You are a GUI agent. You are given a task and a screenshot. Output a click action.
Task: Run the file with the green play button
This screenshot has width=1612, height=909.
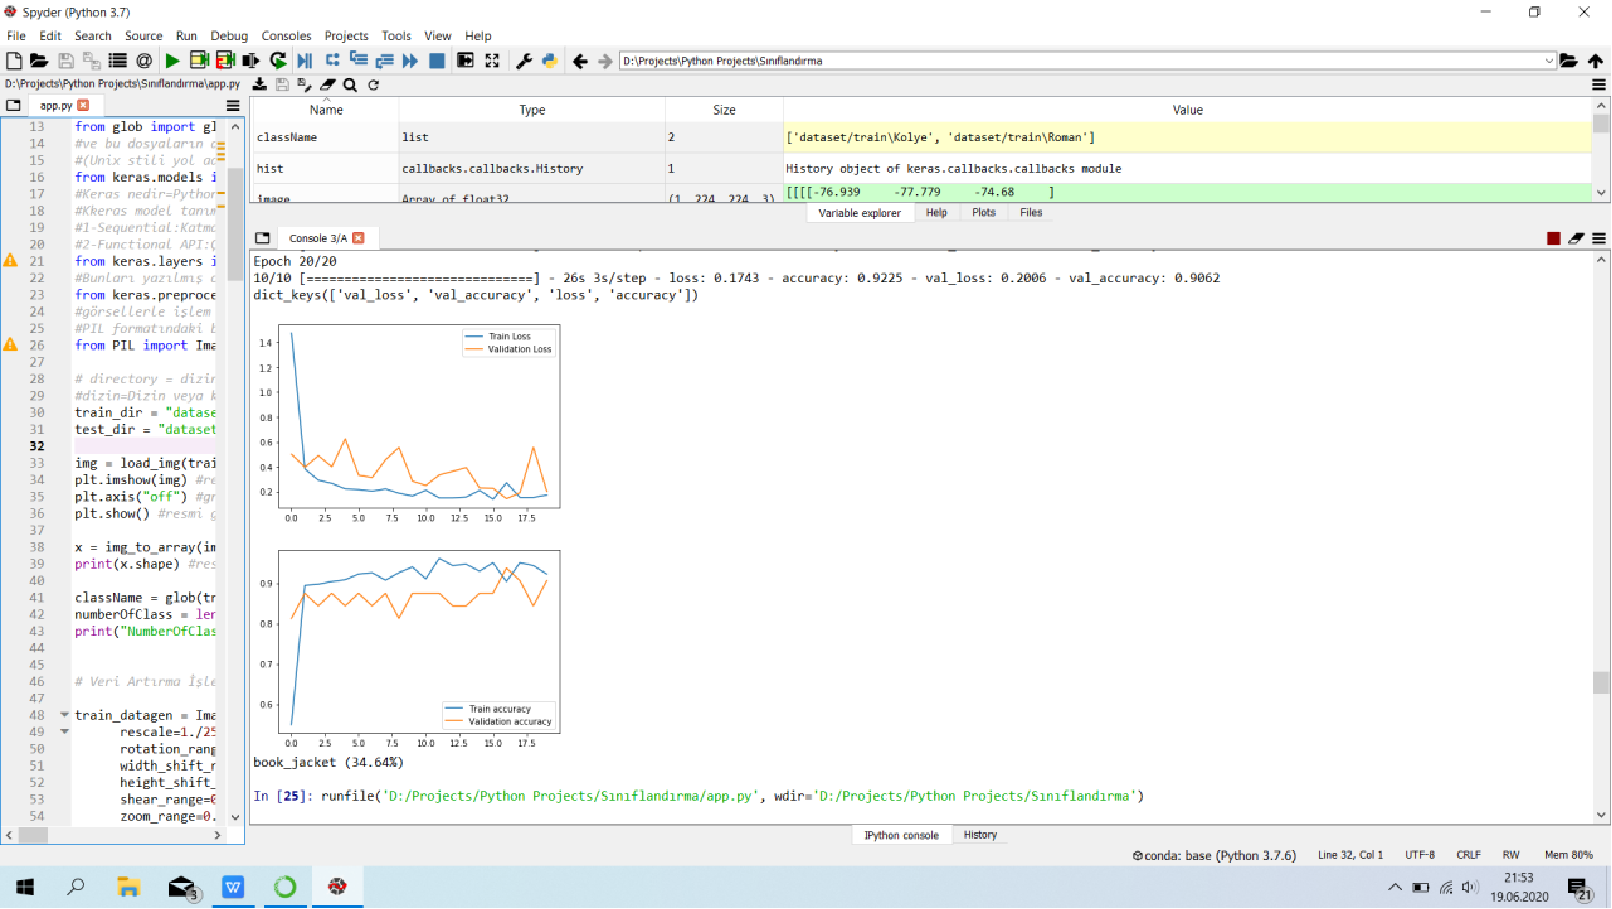[x=172, y=61]
